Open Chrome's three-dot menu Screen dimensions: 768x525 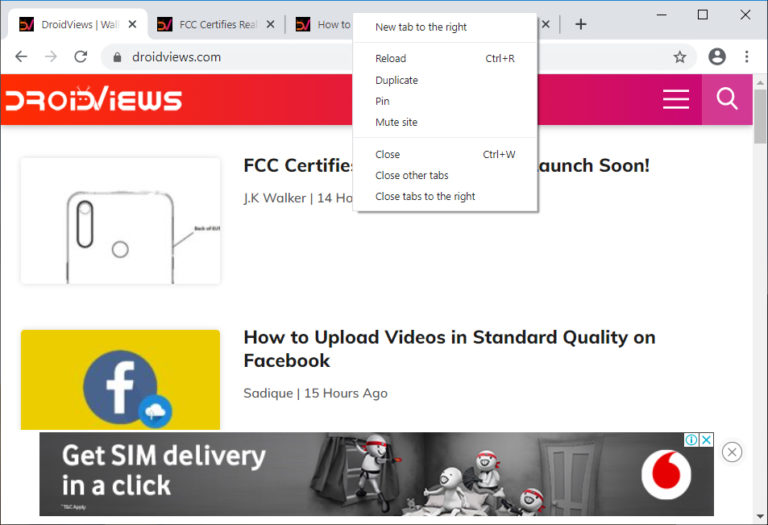click(746, 57)
